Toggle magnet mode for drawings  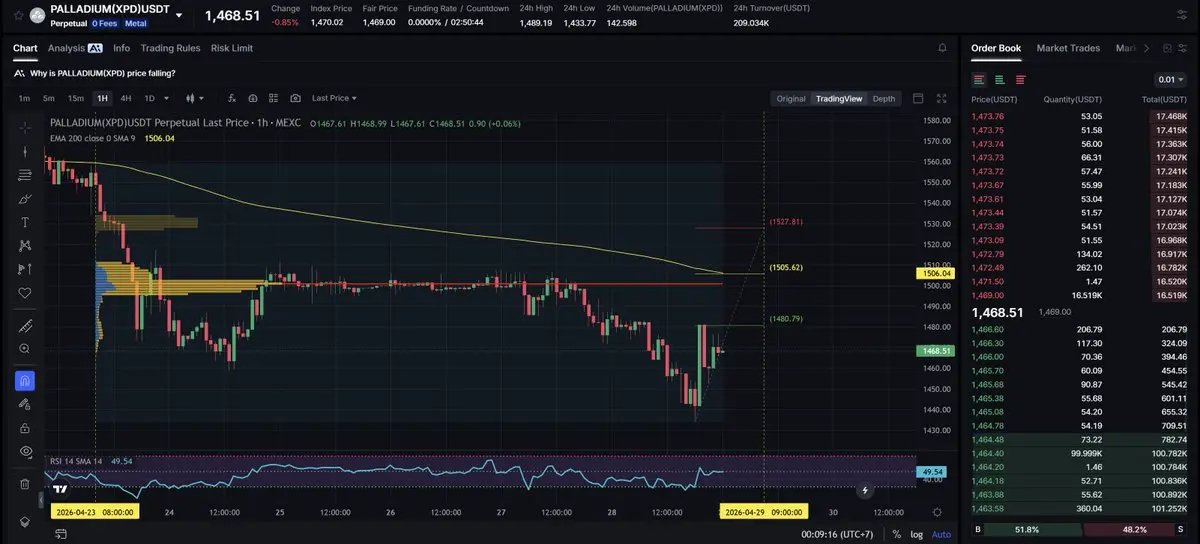[x=25, y=381]
